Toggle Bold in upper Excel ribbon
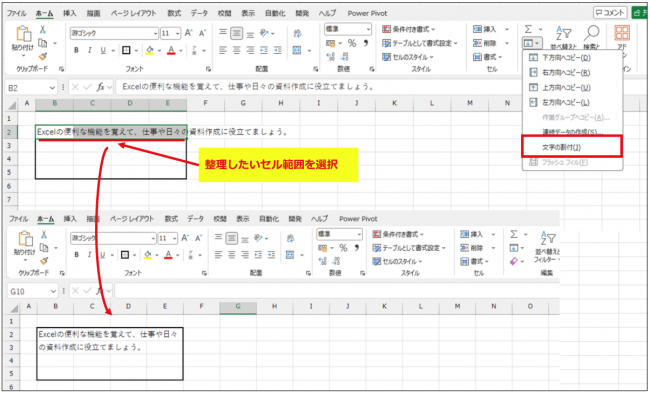Screen dimensions: 650x393 (76, 50)
